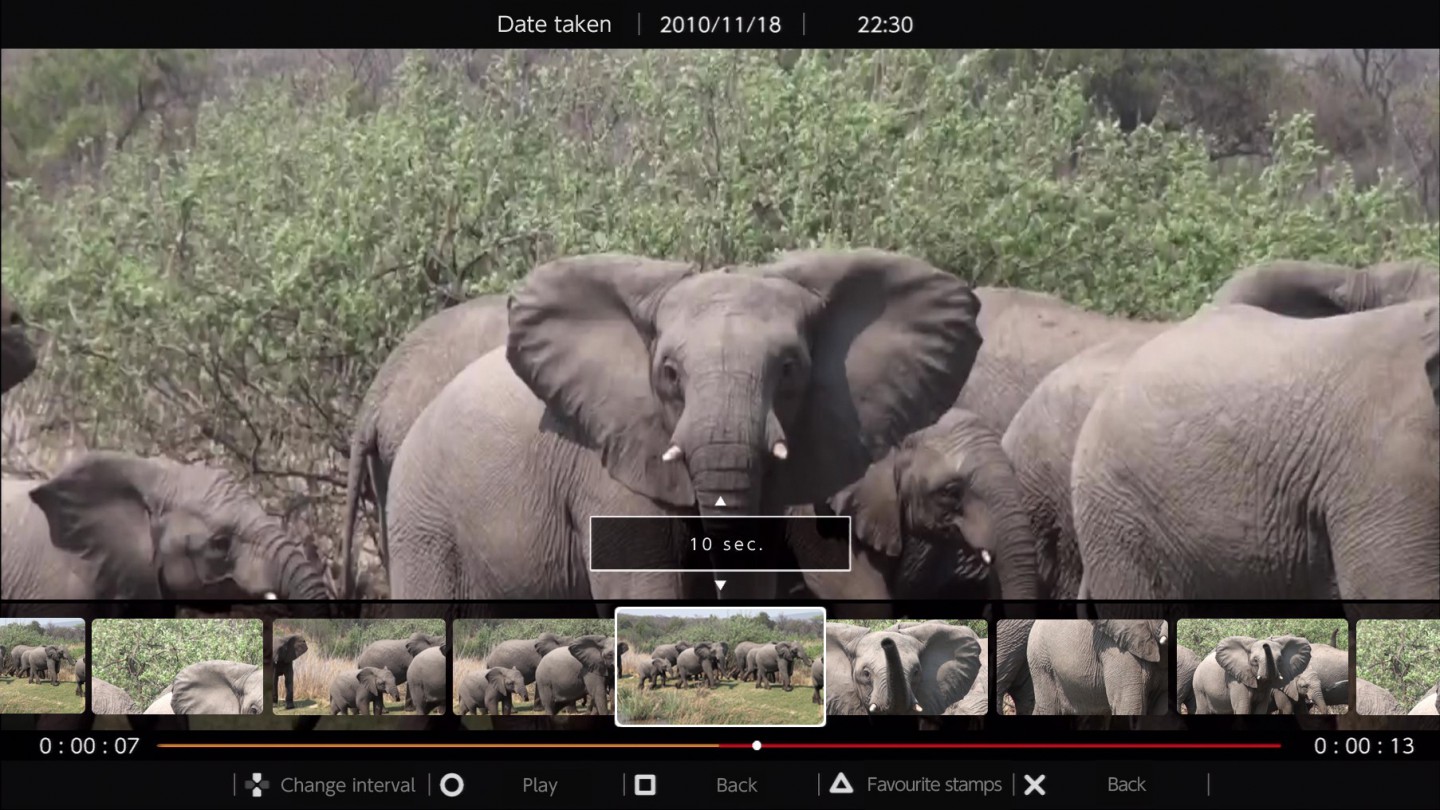
Task: Click the triangle Favourite stamps icon
Action: click(x=843, y=785)
